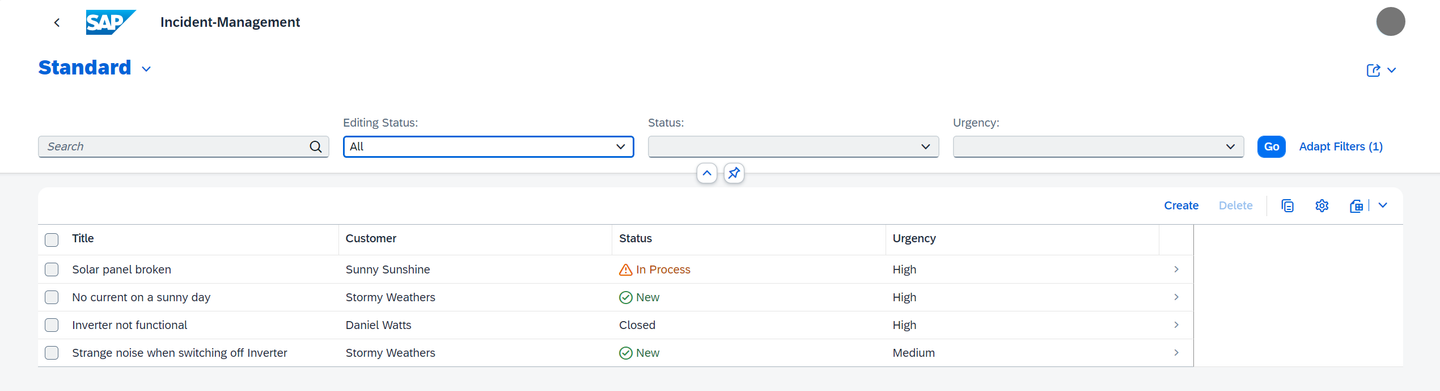Open Strange noise incident details arrow
The height and width of the screenshot is (391, 1440).
pyautogui.click(x=1176, y=353)
